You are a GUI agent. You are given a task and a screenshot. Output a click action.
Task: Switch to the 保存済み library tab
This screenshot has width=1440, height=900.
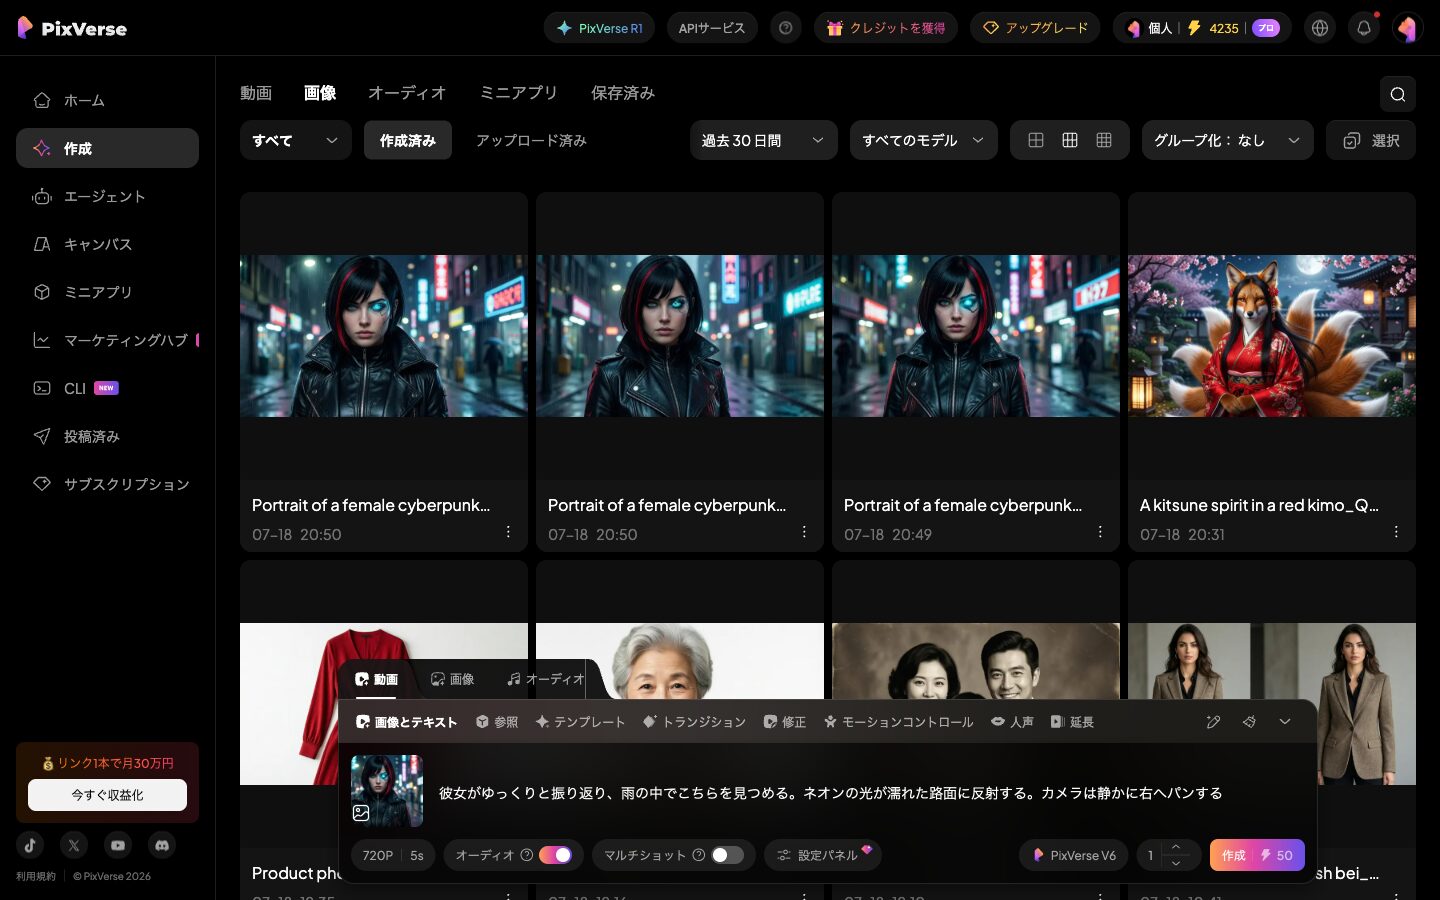(x=622, y=93)
